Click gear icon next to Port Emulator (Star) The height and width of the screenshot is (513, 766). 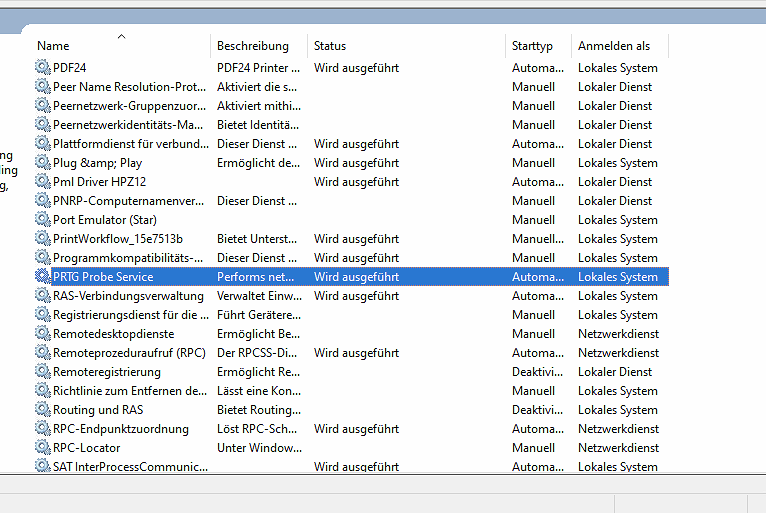(x=42, y=220)
